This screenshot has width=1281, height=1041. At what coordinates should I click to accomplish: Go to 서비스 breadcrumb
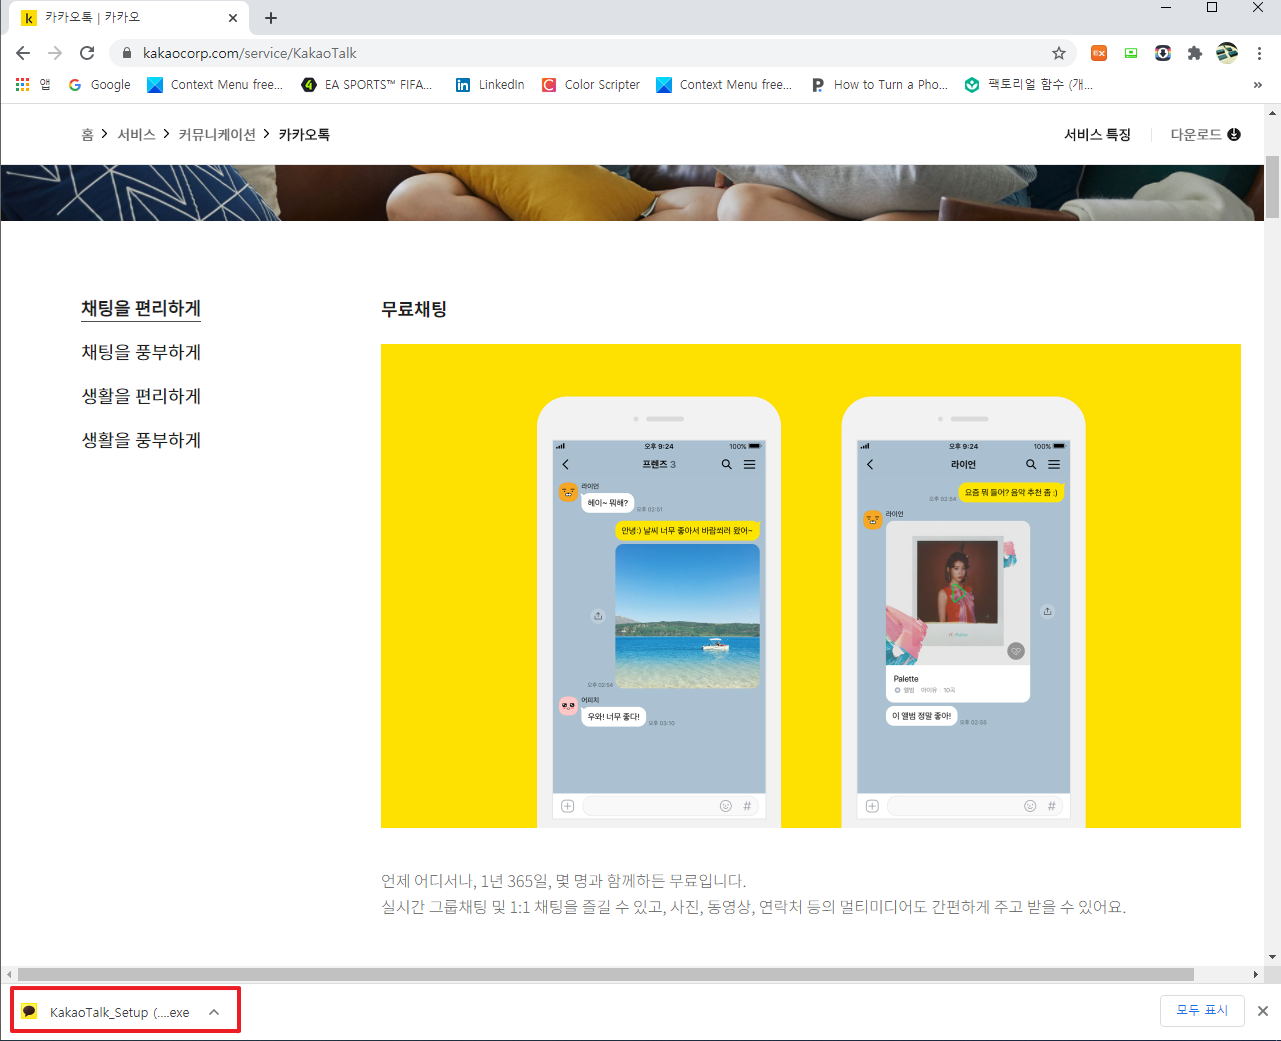136,134
